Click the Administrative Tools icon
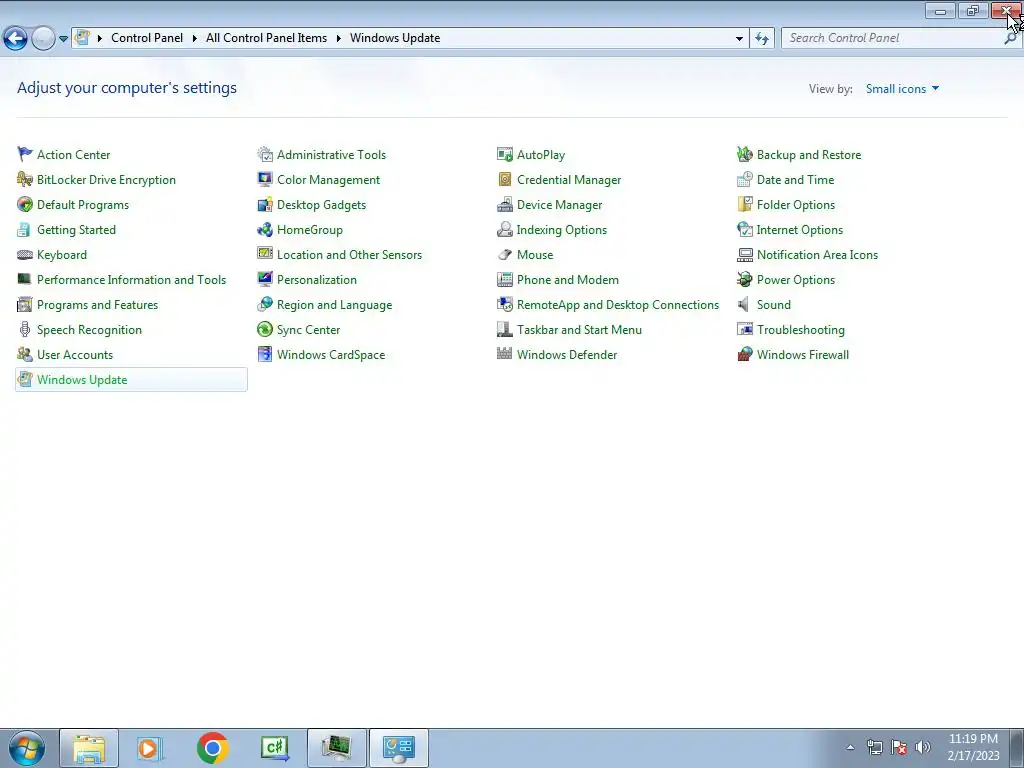This screenshot has width=1024, height=768. [264, 155]
